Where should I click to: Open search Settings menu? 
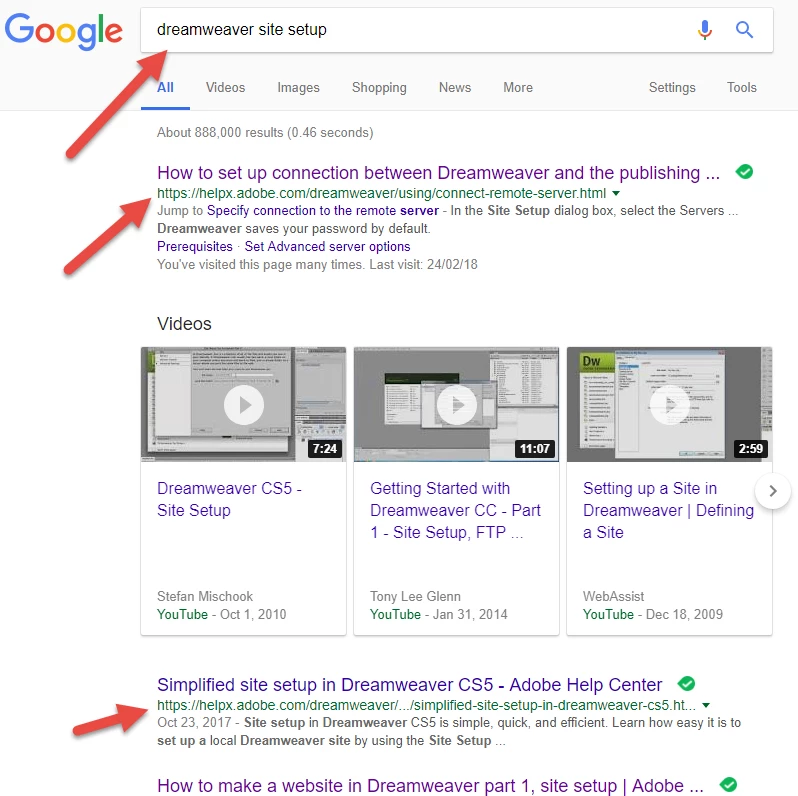672,88
